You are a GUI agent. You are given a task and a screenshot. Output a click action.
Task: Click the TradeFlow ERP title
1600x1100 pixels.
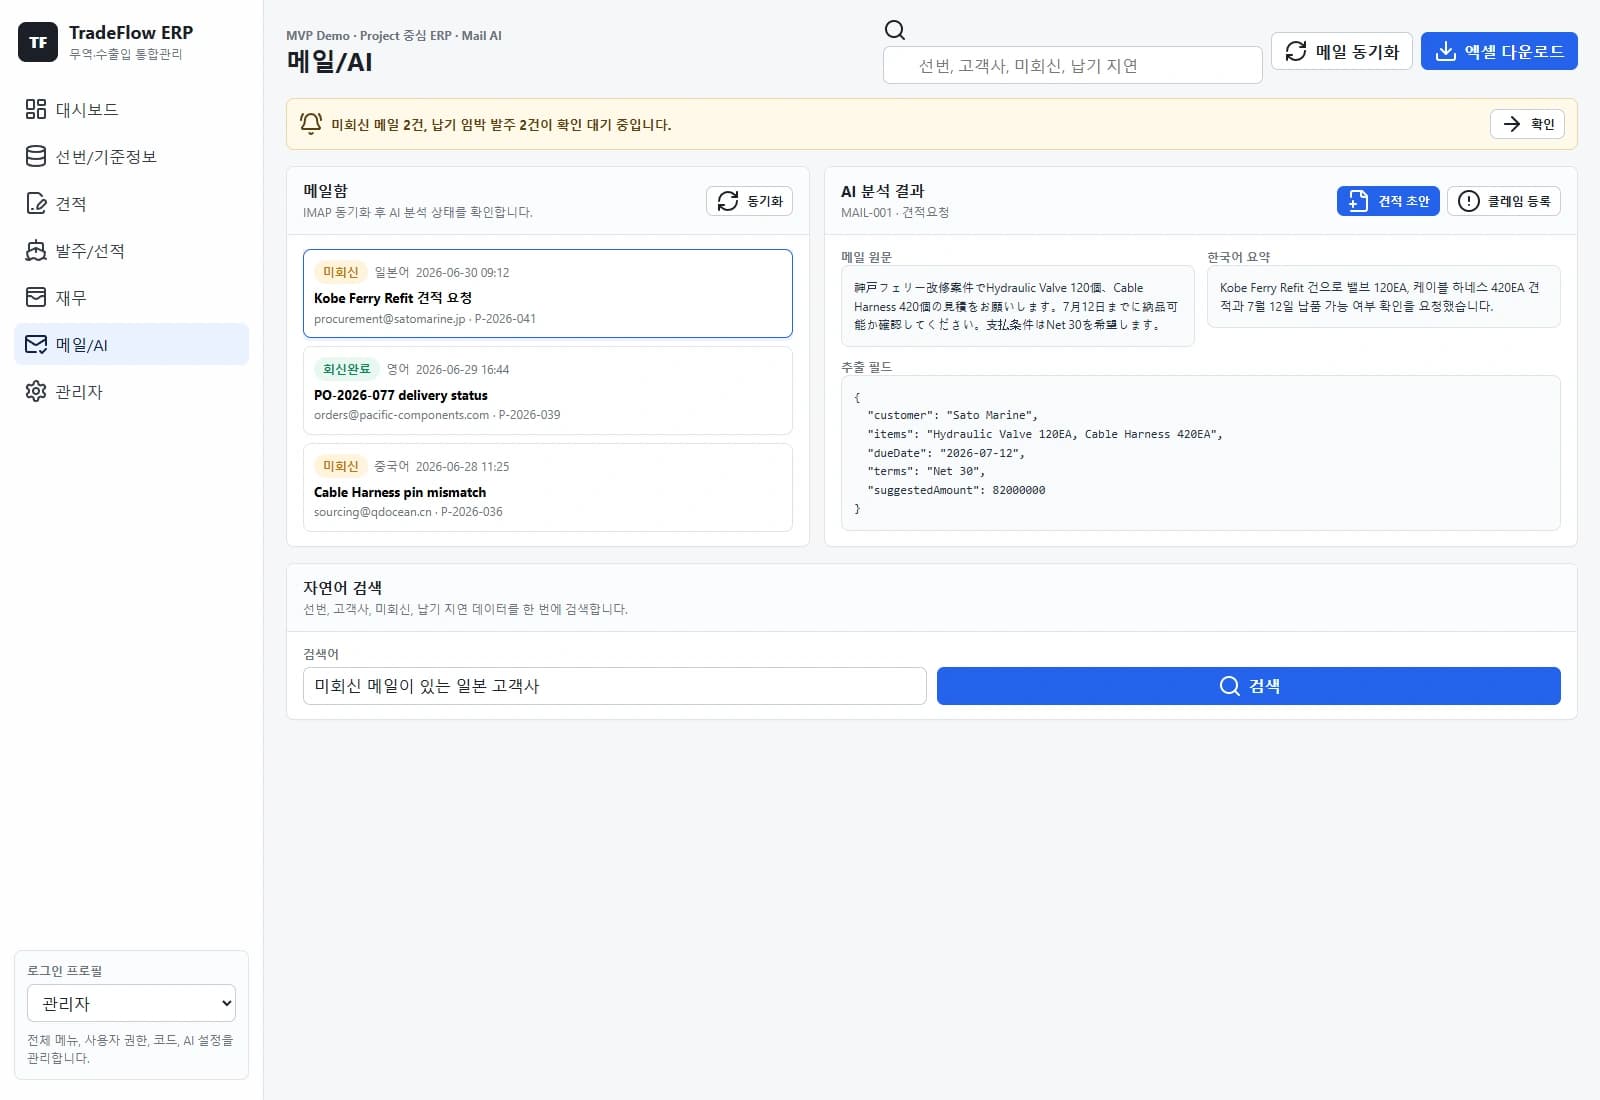pos(131,32)
